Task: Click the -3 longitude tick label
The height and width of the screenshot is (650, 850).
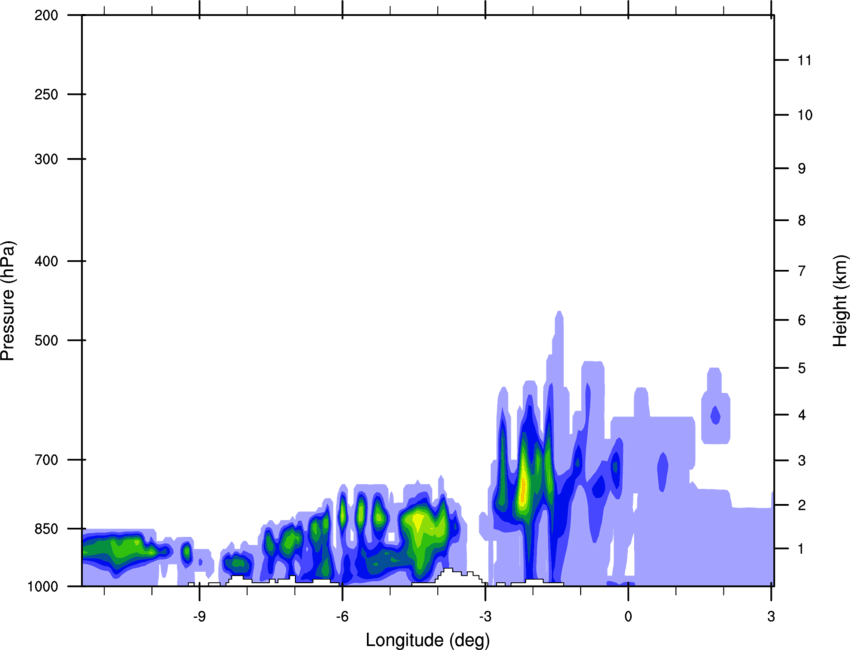Action: (485, 616)
